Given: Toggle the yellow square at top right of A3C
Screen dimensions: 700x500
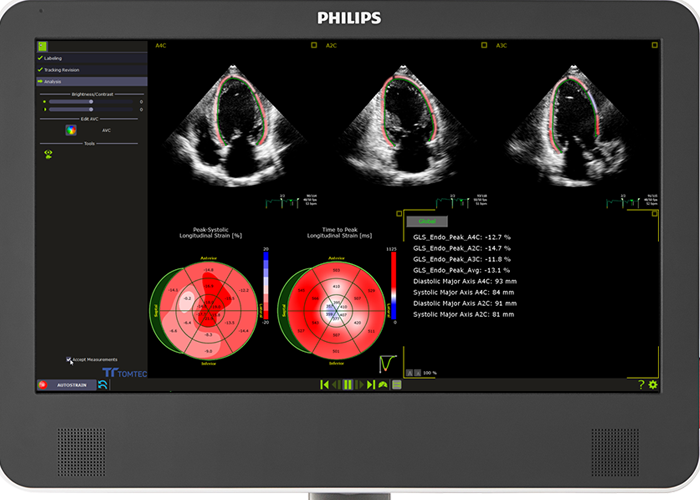Looking at the screenshot, I should [x=652, y=46].
